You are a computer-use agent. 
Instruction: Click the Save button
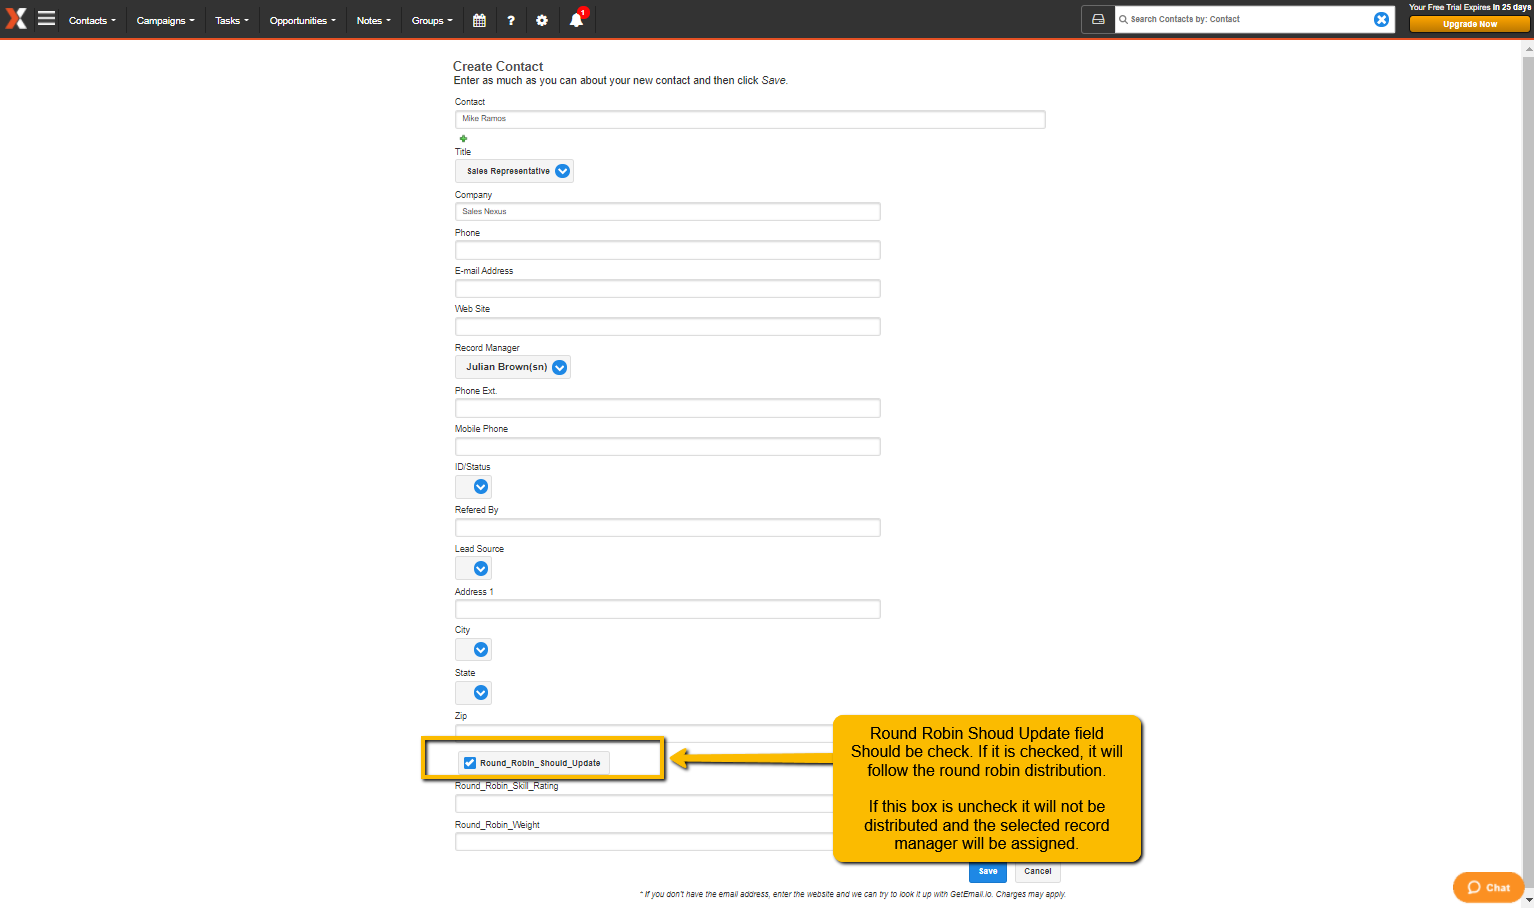click(987, 871)
